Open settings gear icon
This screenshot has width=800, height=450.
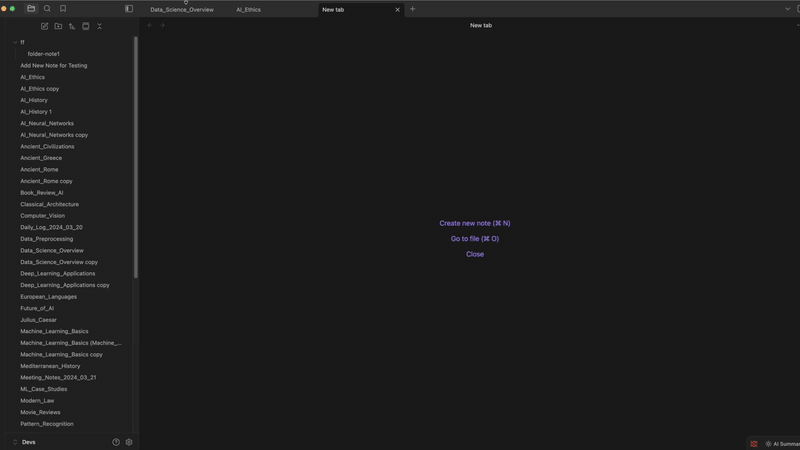coord(129,442)
